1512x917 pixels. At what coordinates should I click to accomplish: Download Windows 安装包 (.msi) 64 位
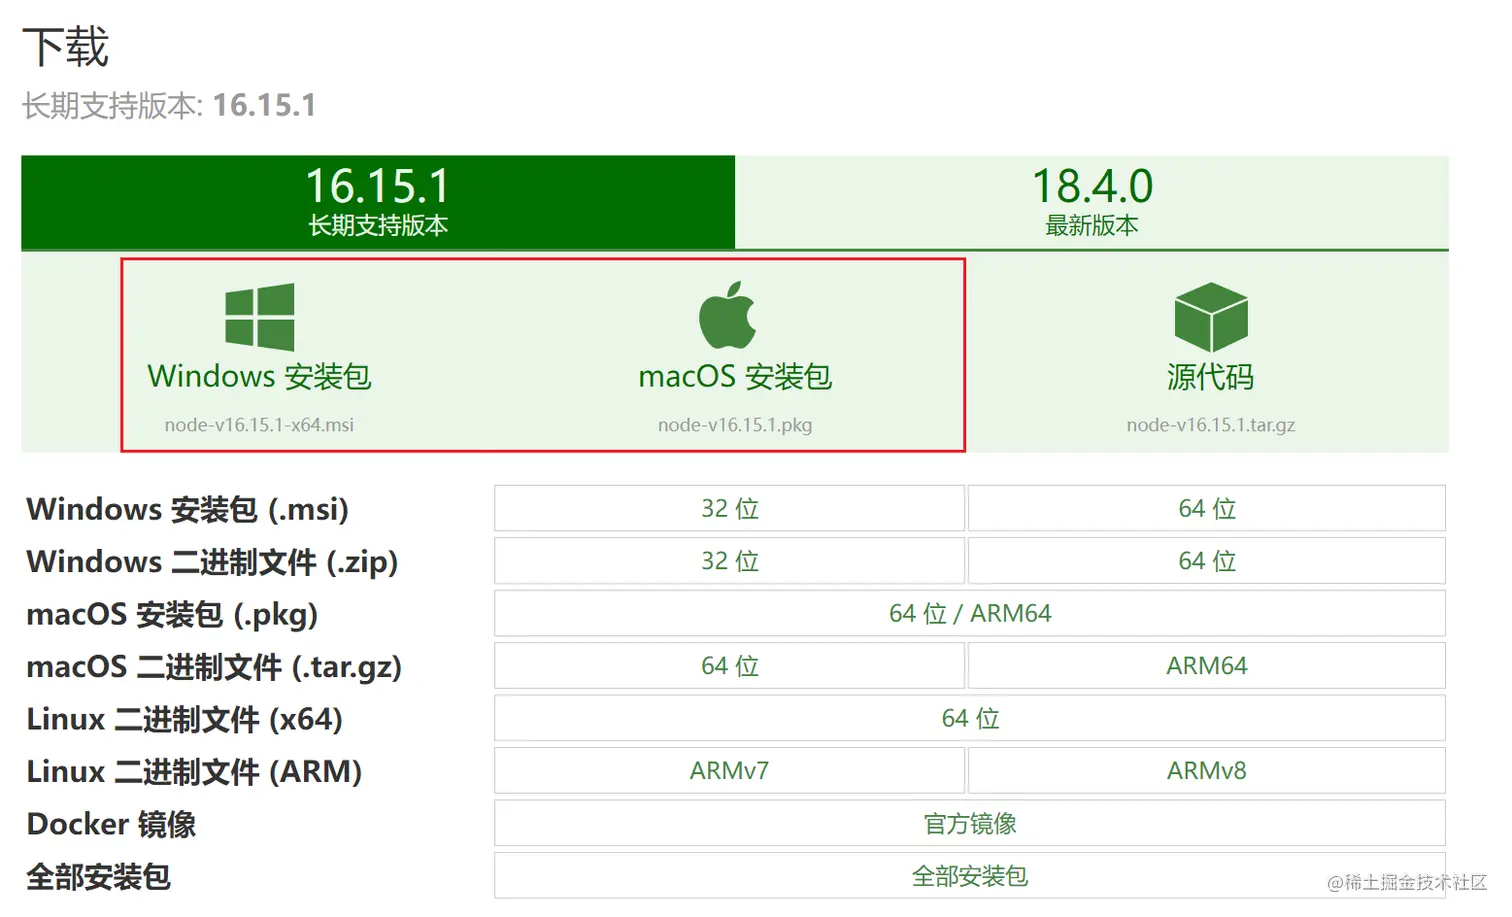click(x=1207, y=508)
